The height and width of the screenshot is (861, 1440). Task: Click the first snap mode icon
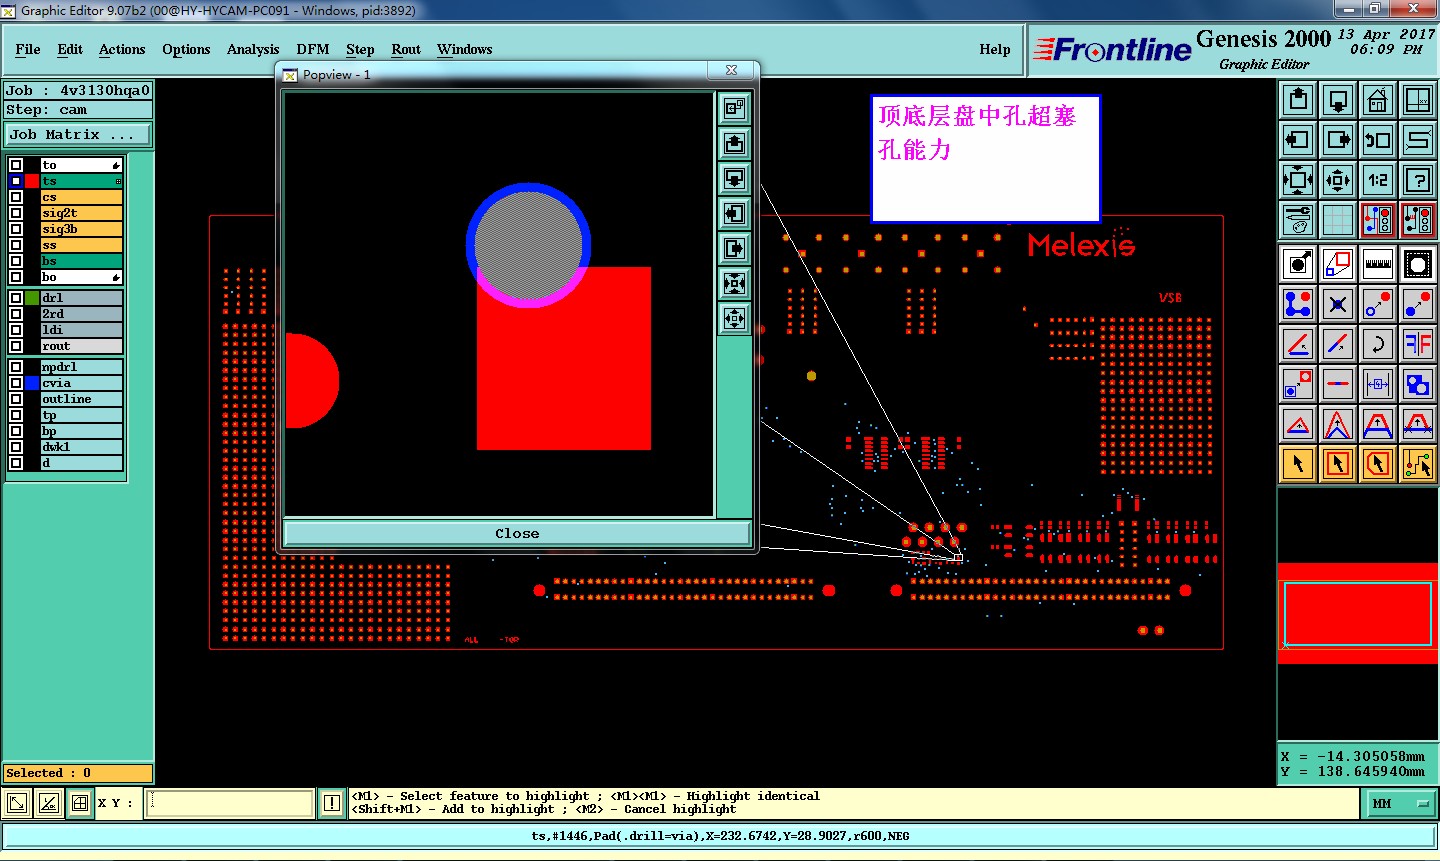[x=17, y=803]
